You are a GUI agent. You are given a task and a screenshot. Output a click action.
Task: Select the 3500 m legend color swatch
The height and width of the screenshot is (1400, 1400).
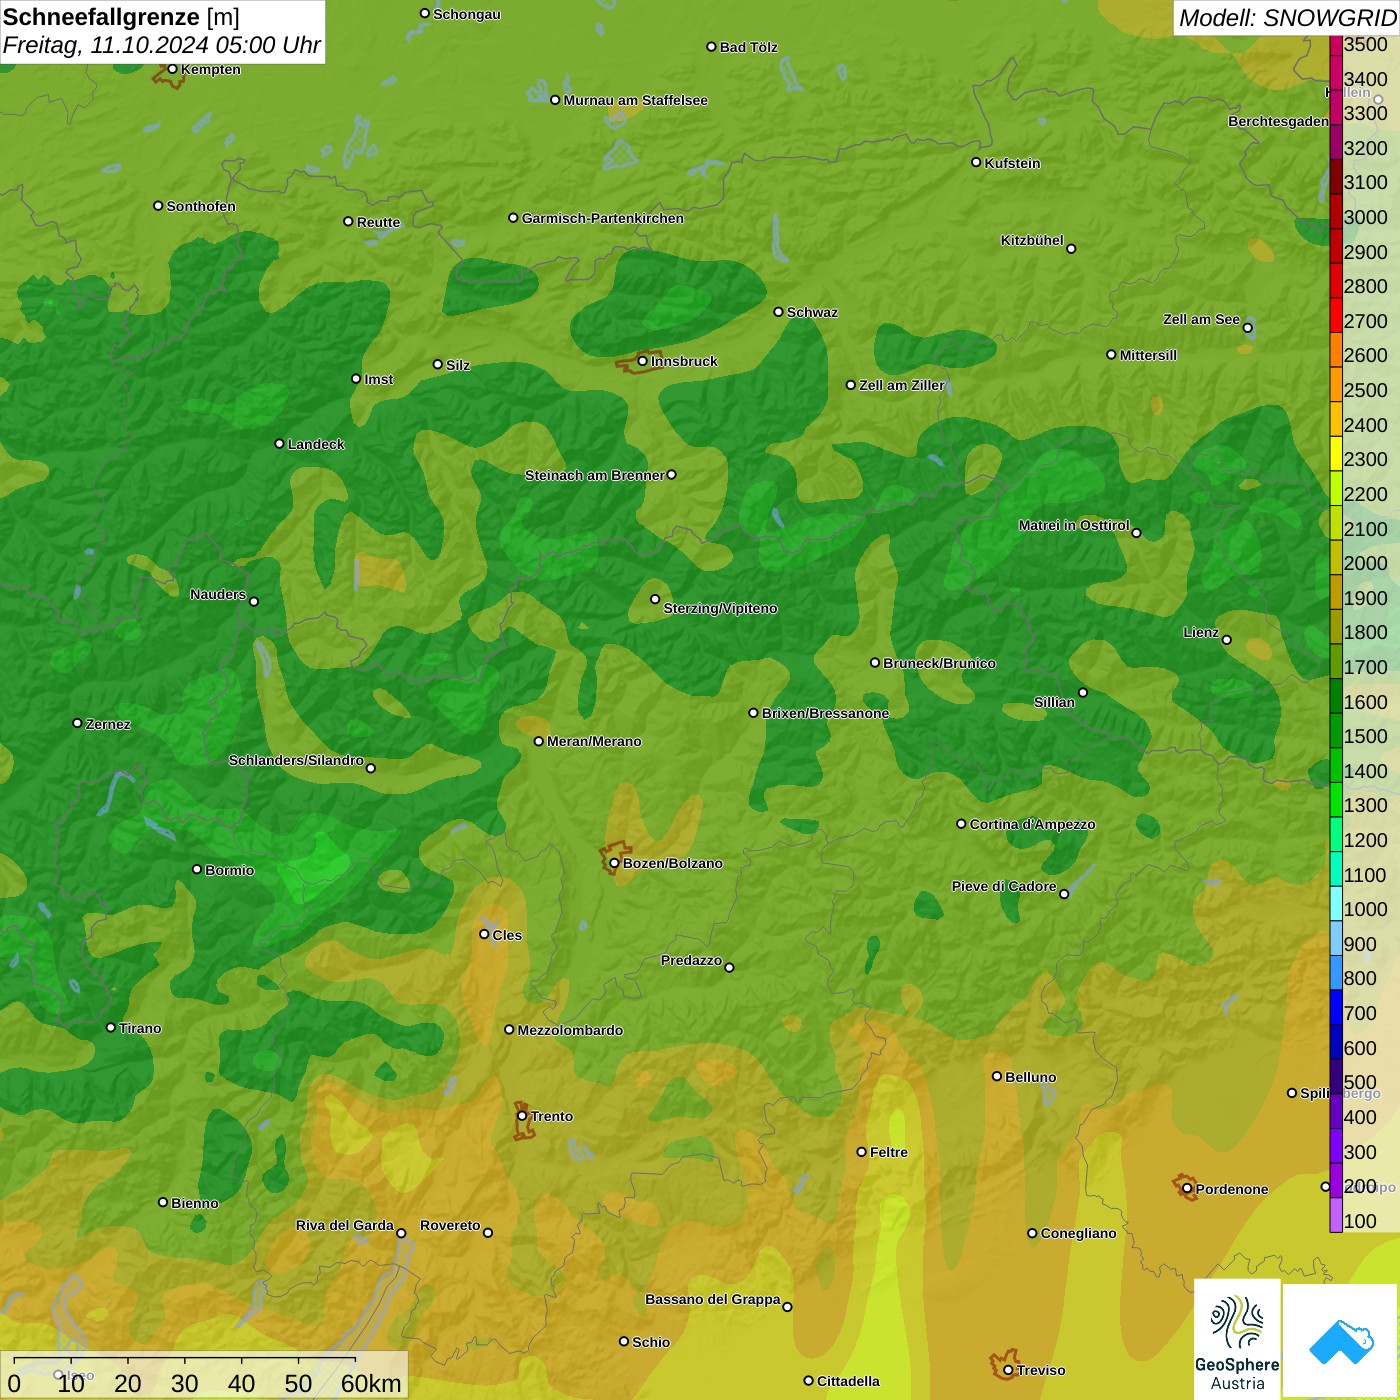[x=1336, y=44]
